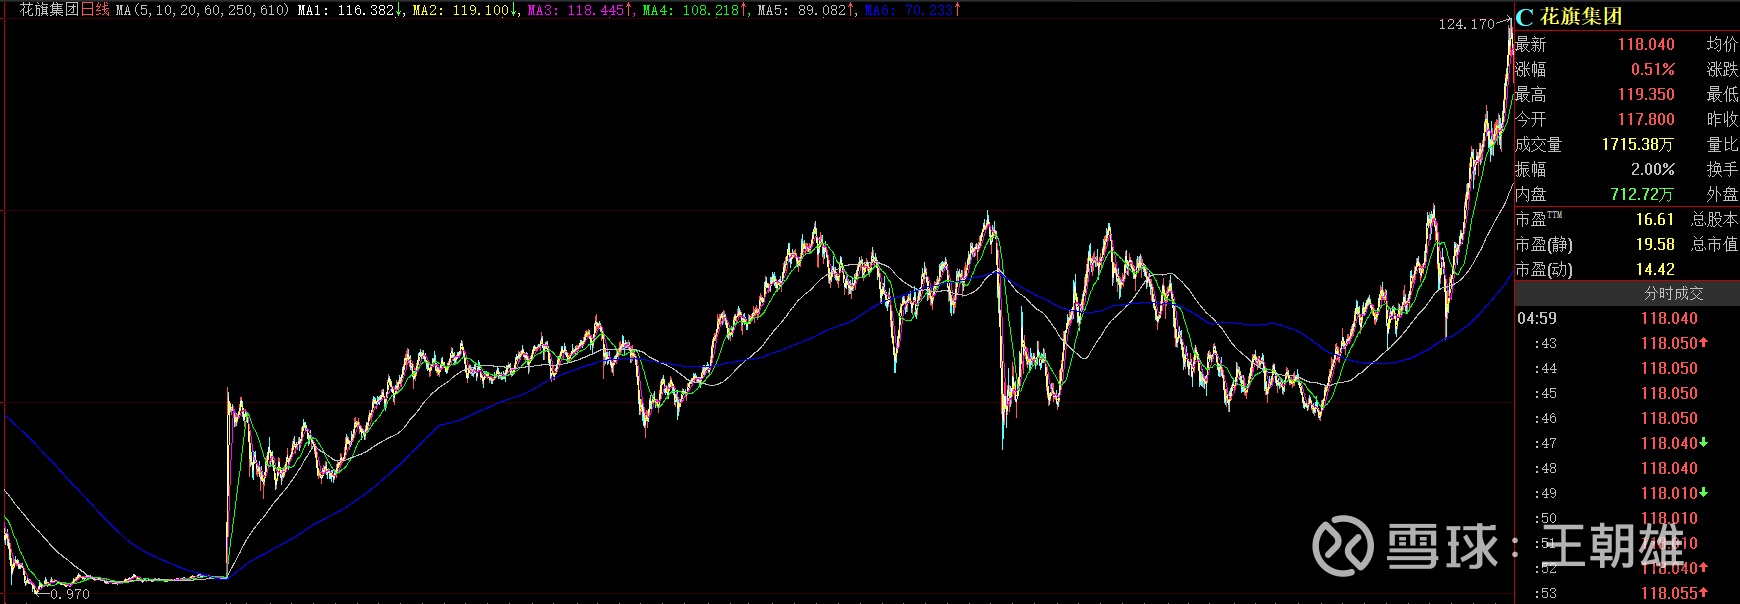The width and height of the screenshot is (1740, 604).
Task: Select the :46 trade row
Action: 1627,419
